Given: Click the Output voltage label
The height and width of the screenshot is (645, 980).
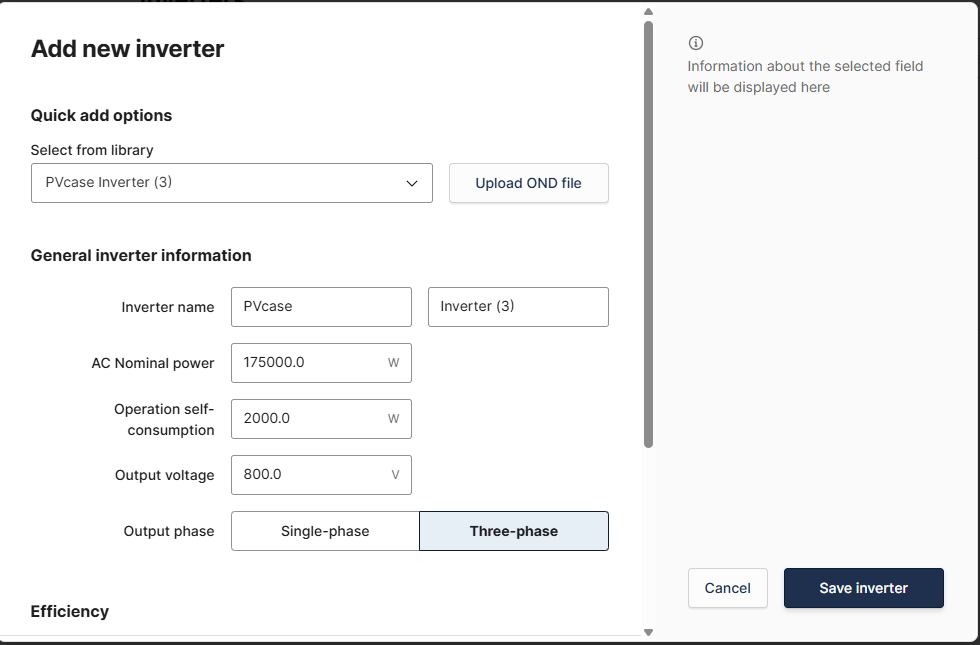Looking at the screenshot, I should click(164, 475).
